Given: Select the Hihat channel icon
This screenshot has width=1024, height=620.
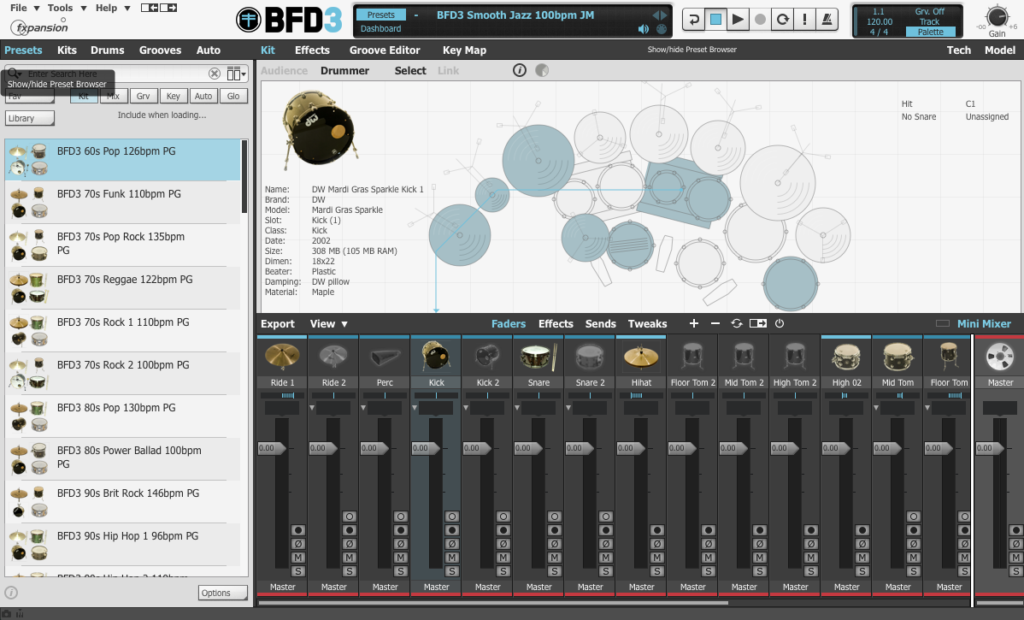Looking at the screenshot, I should [x=641, y=357].
